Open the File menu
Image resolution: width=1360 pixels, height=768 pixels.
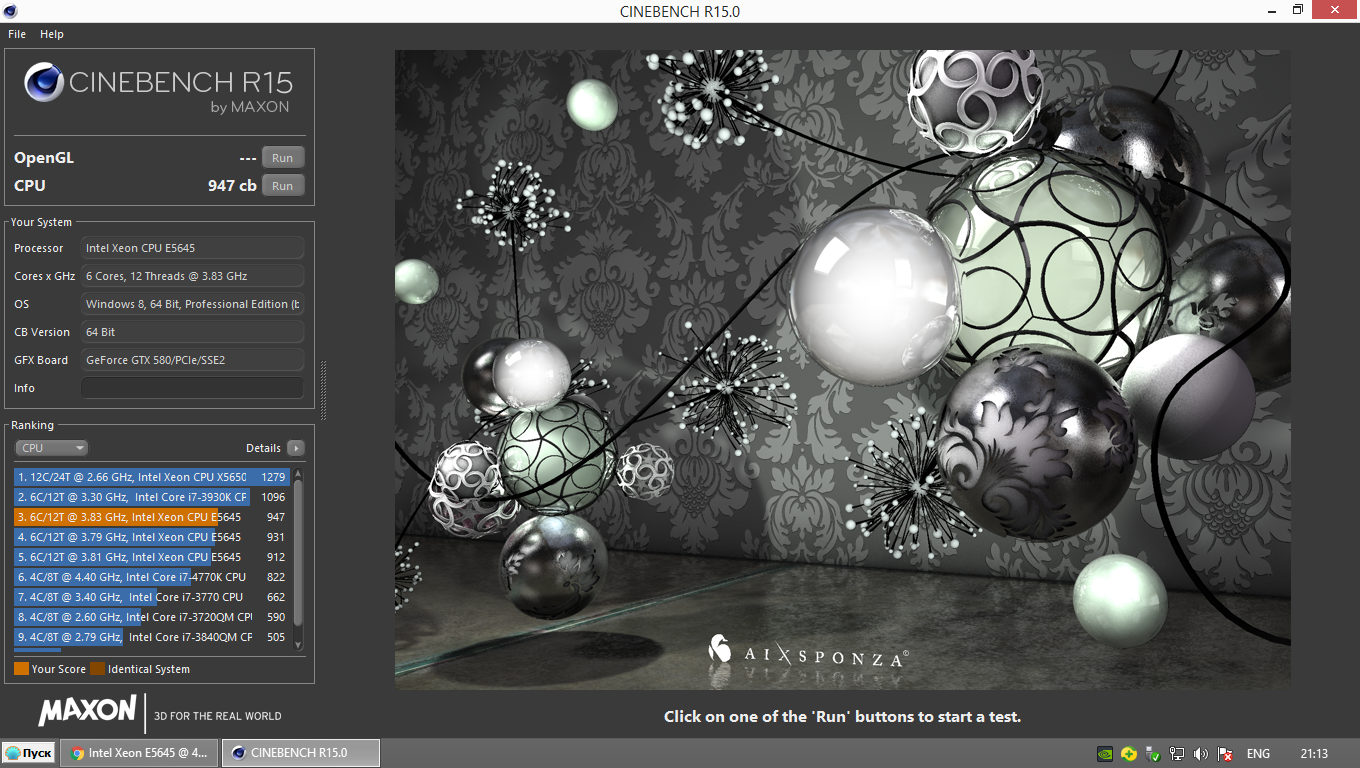(17, 34)
